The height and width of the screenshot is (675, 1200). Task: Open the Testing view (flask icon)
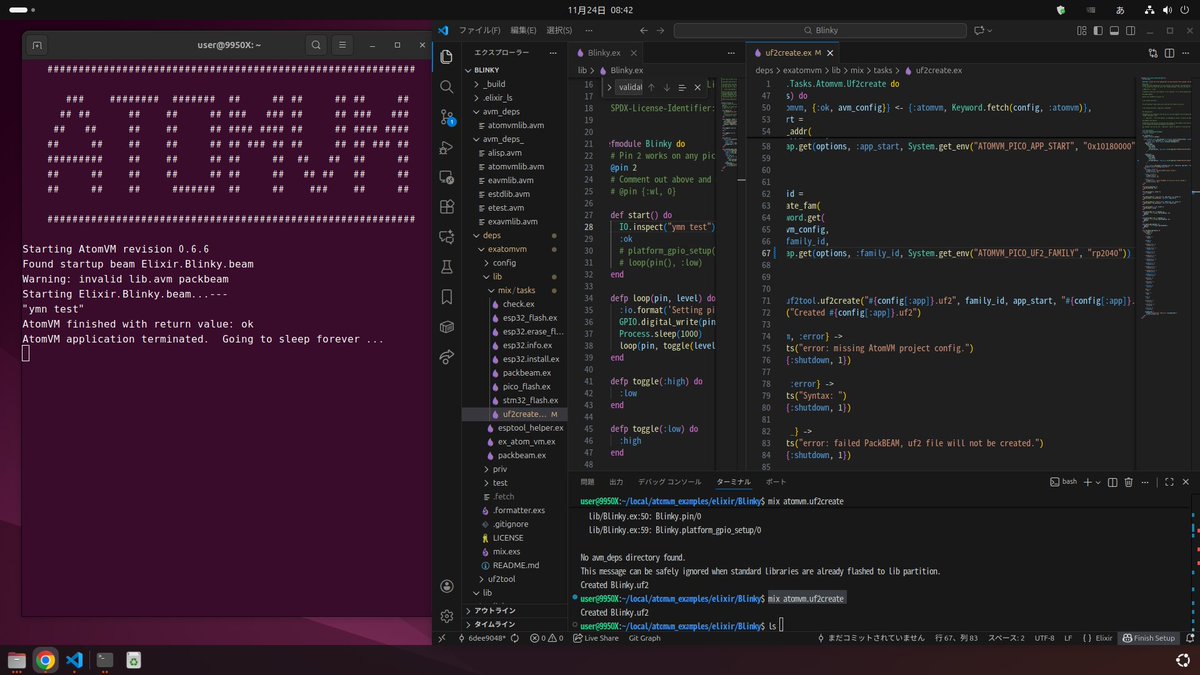click(446, 267)
